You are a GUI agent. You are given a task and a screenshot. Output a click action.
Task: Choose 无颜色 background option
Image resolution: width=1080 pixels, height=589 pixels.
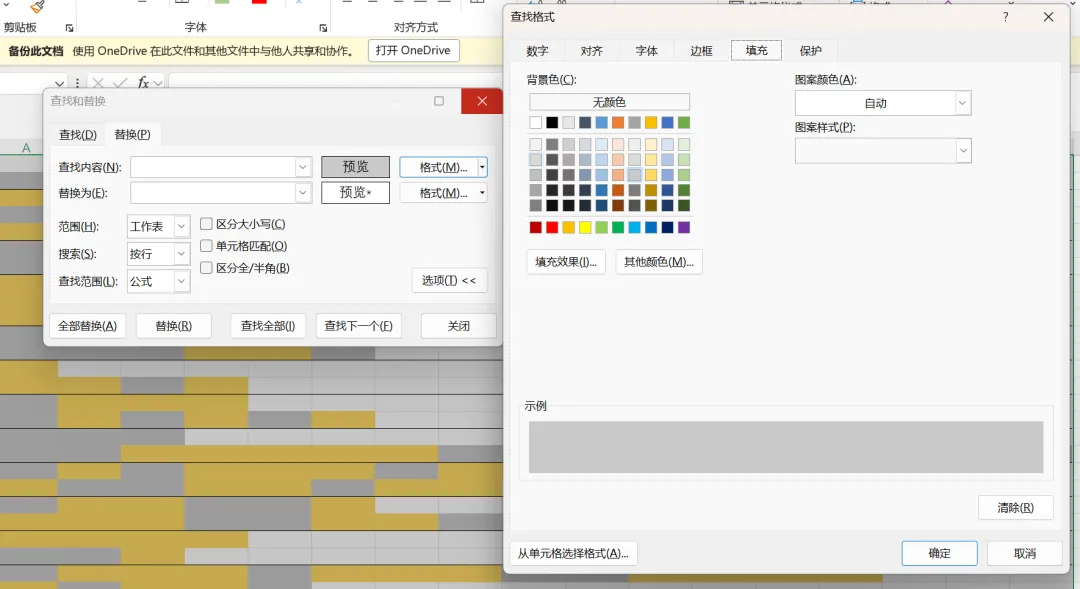coord(609,102)
